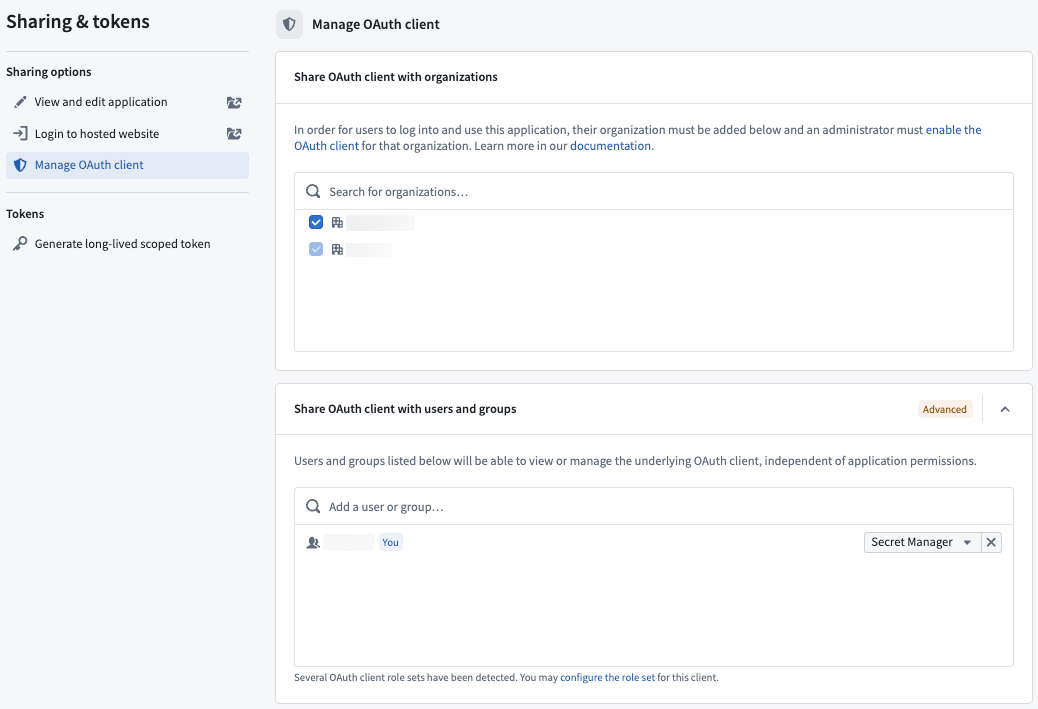The width and height of the screenshot is (1038, 709).
Task: Click the shield icon beside Manage OAuth client header
Action: coord(289,24)
